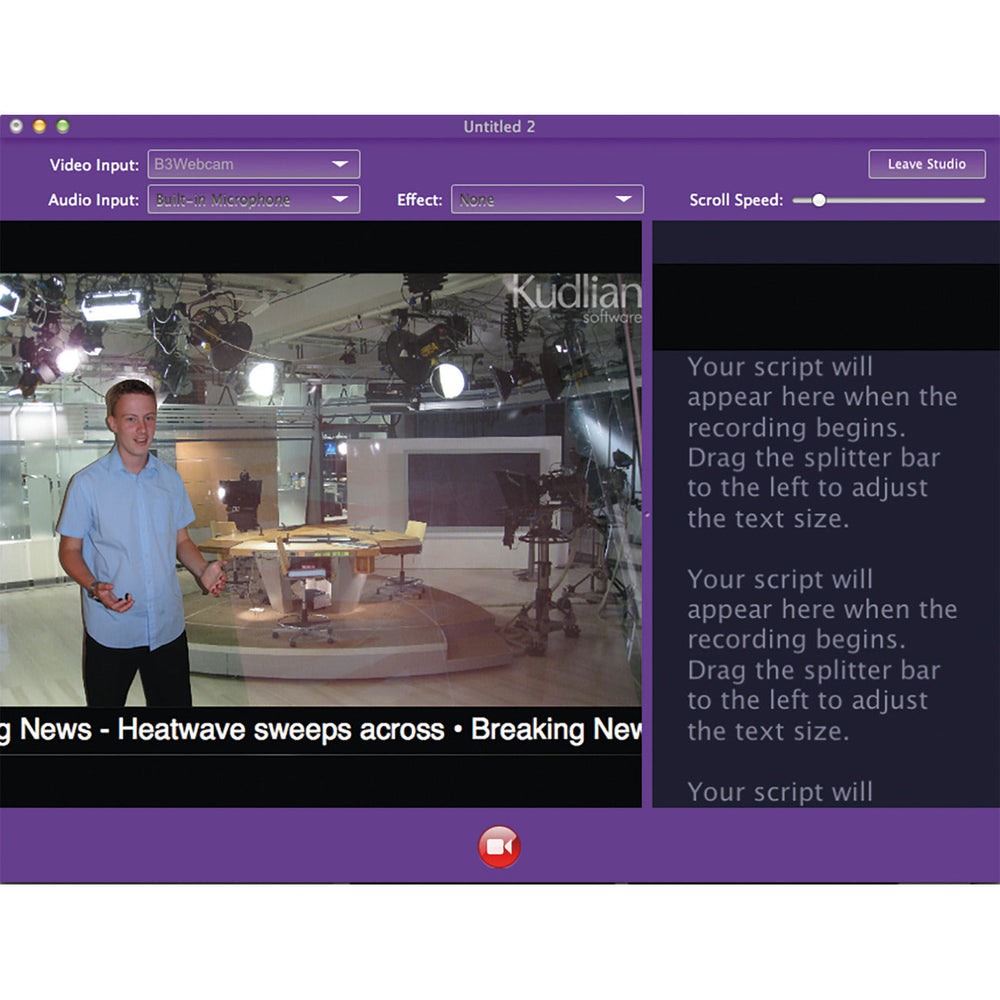Click the Scroll Speed slider handle

(819, 200)
